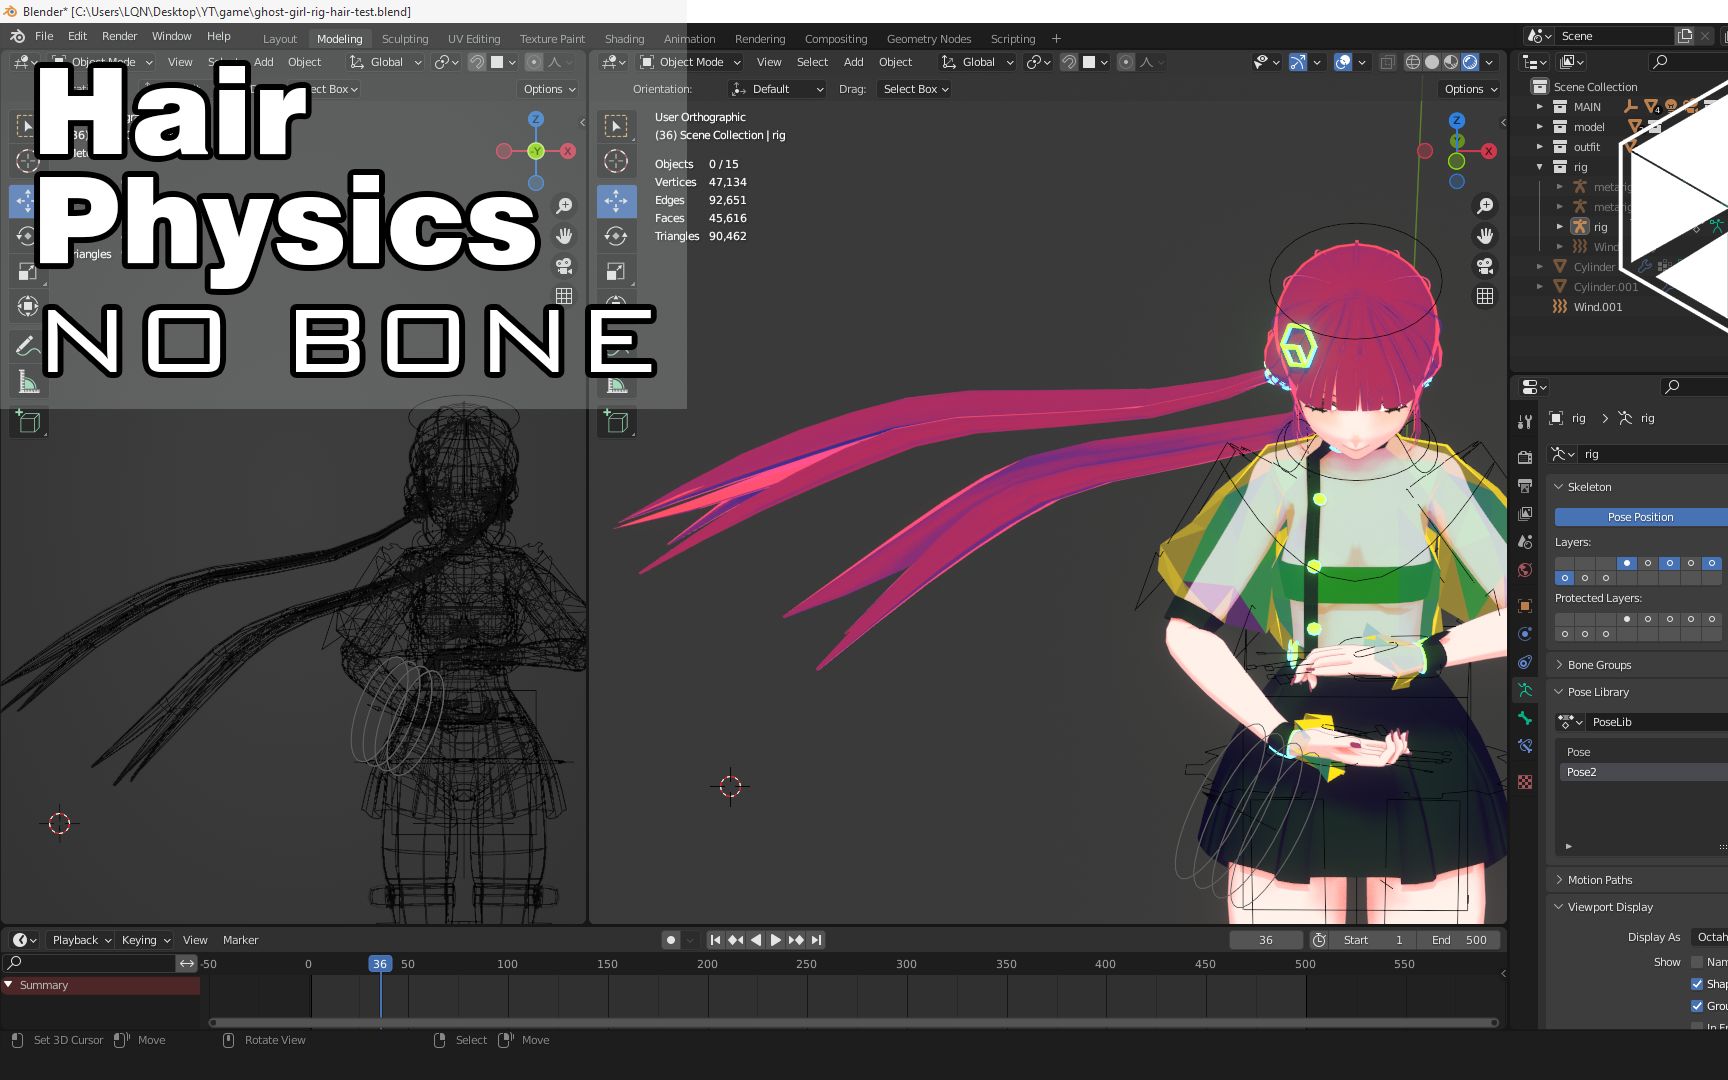Switch perspective/orthographic grid gizmo in right viewport
This screenshot has width=1728, height=1080.
pyautogui.click(x=1485, y=296)
